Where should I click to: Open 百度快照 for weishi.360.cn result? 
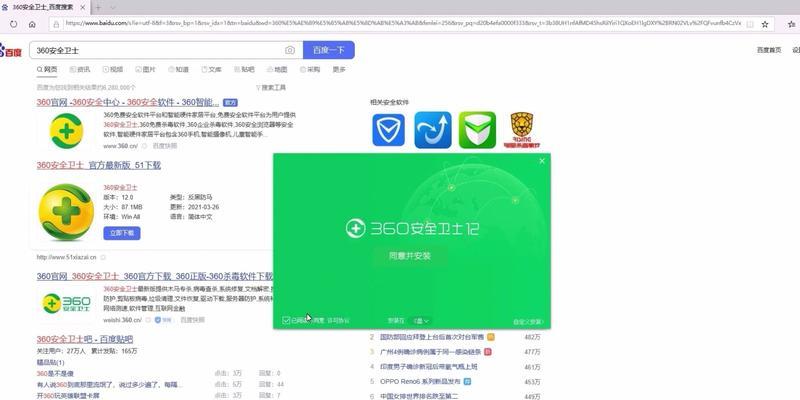[x=192, y=320]
